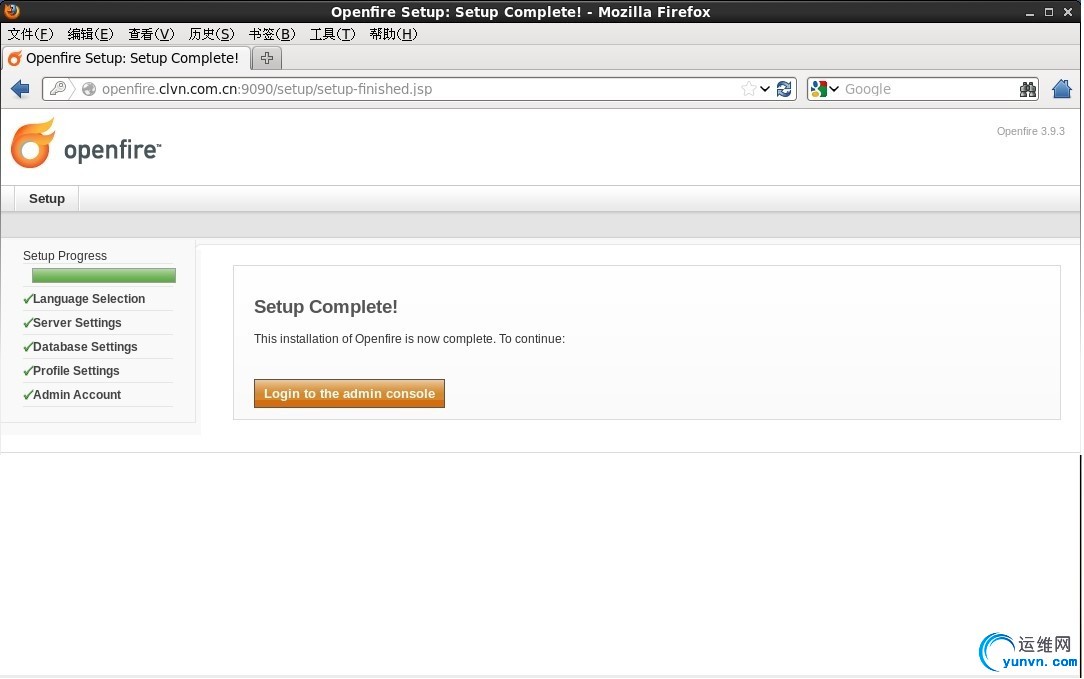Click the installation complete message text

click(x=409, y=339)
